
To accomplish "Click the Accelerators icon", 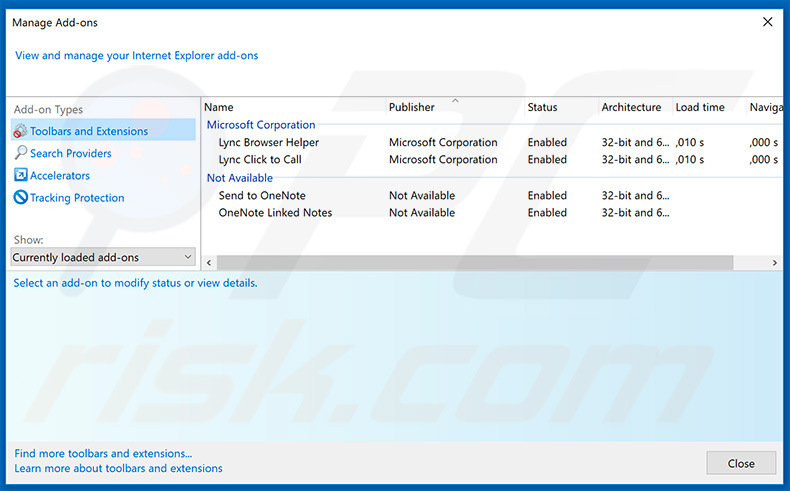I will click(20, 176).
